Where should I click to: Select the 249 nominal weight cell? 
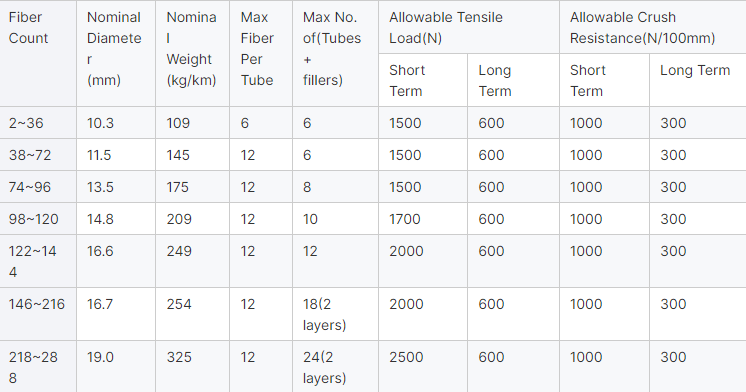point(192,261)
